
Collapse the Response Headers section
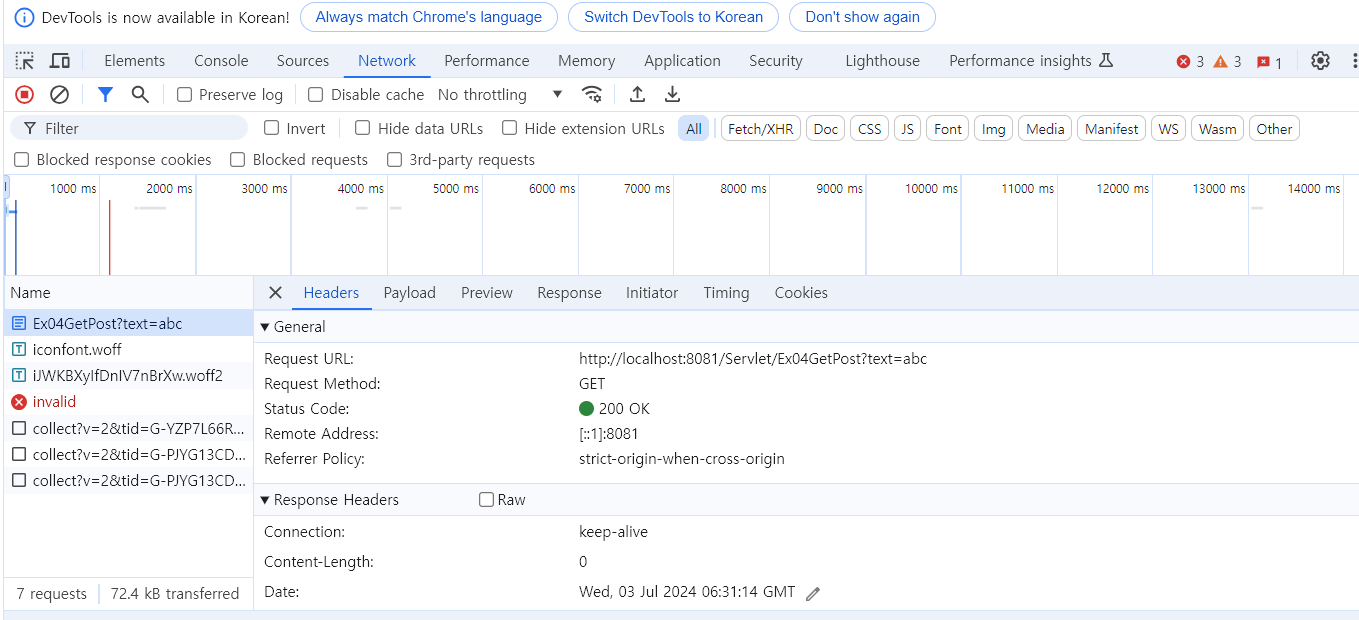tap(265, 500)
